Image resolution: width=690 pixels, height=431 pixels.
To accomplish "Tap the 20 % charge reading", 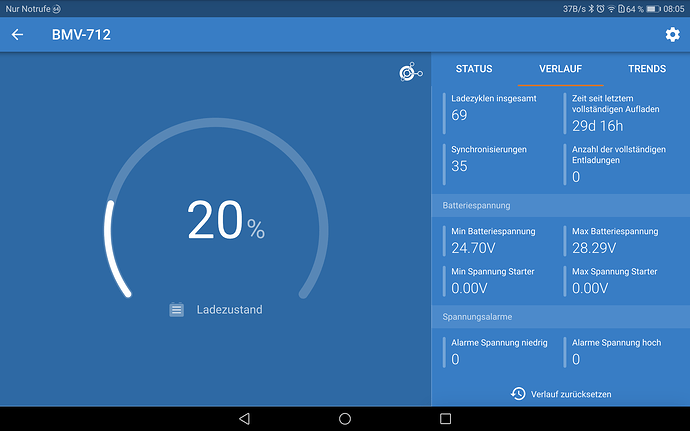I will tap(226, 219).
